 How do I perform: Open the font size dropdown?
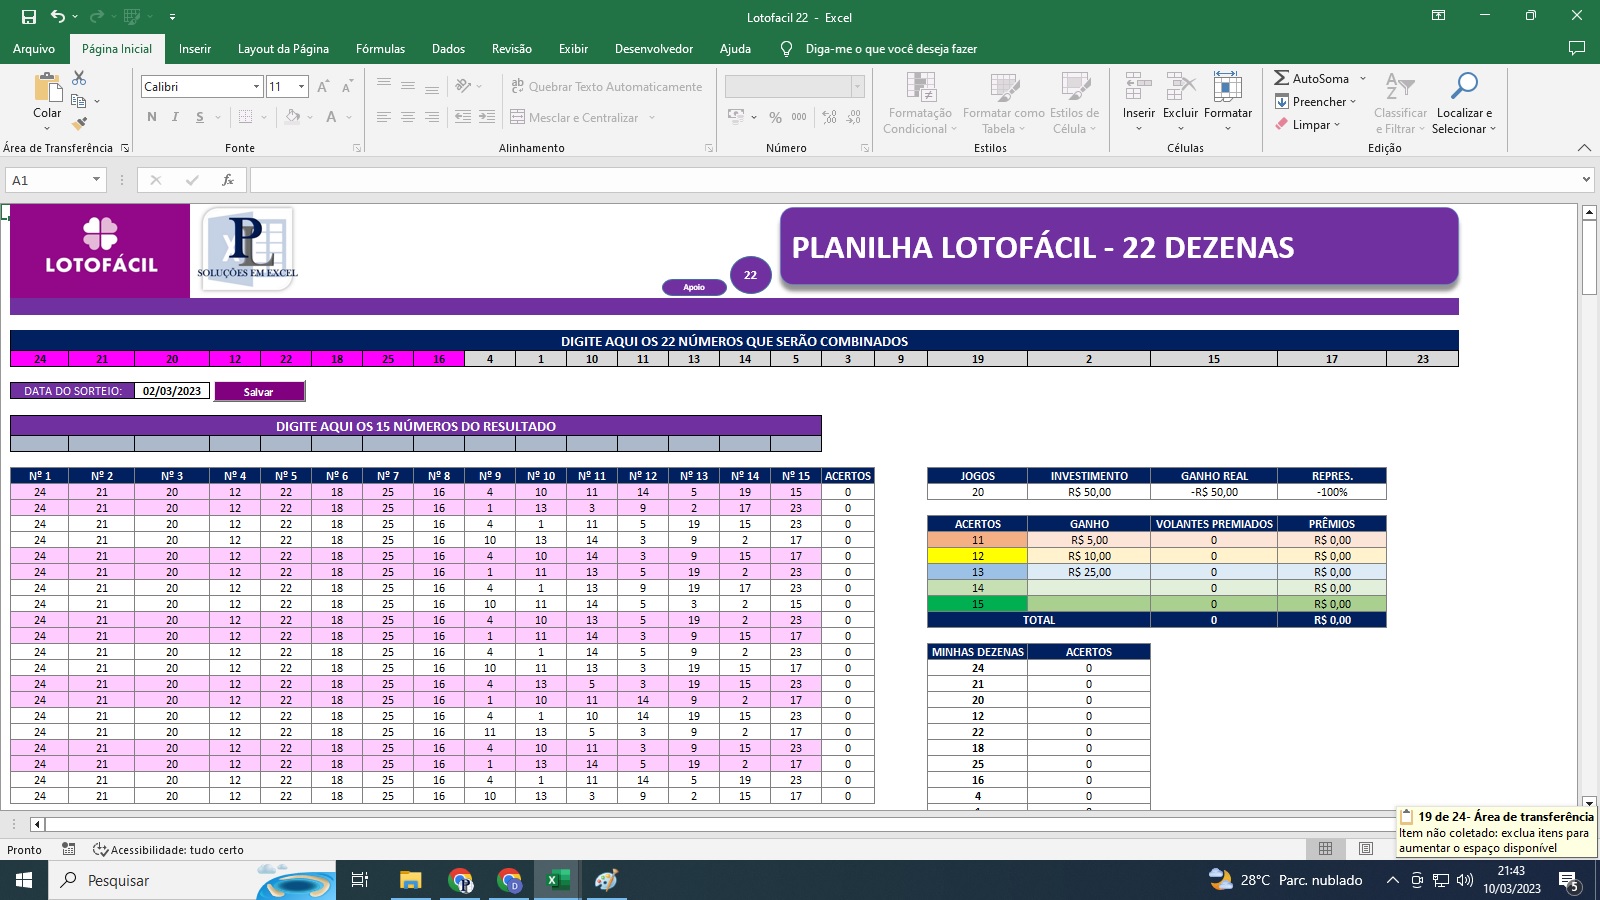301,87
